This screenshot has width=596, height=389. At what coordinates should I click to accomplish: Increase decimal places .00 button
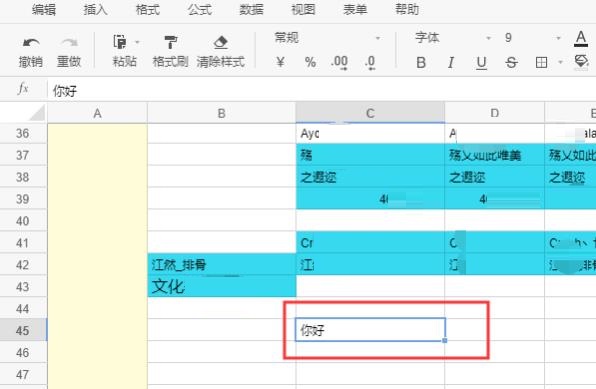tap(339, 62)
